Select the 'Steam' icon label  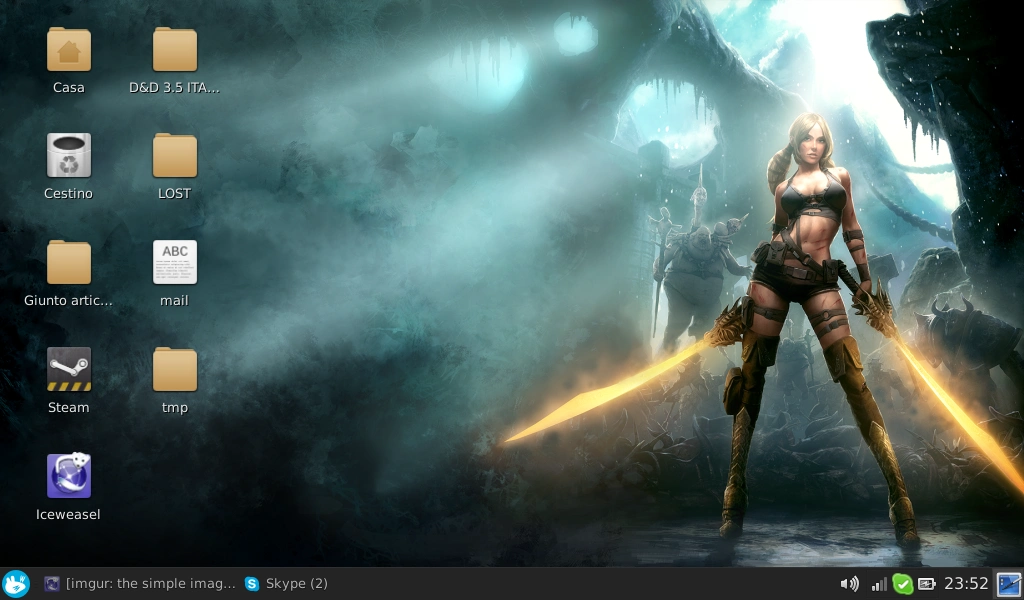[x=69, y=407]
